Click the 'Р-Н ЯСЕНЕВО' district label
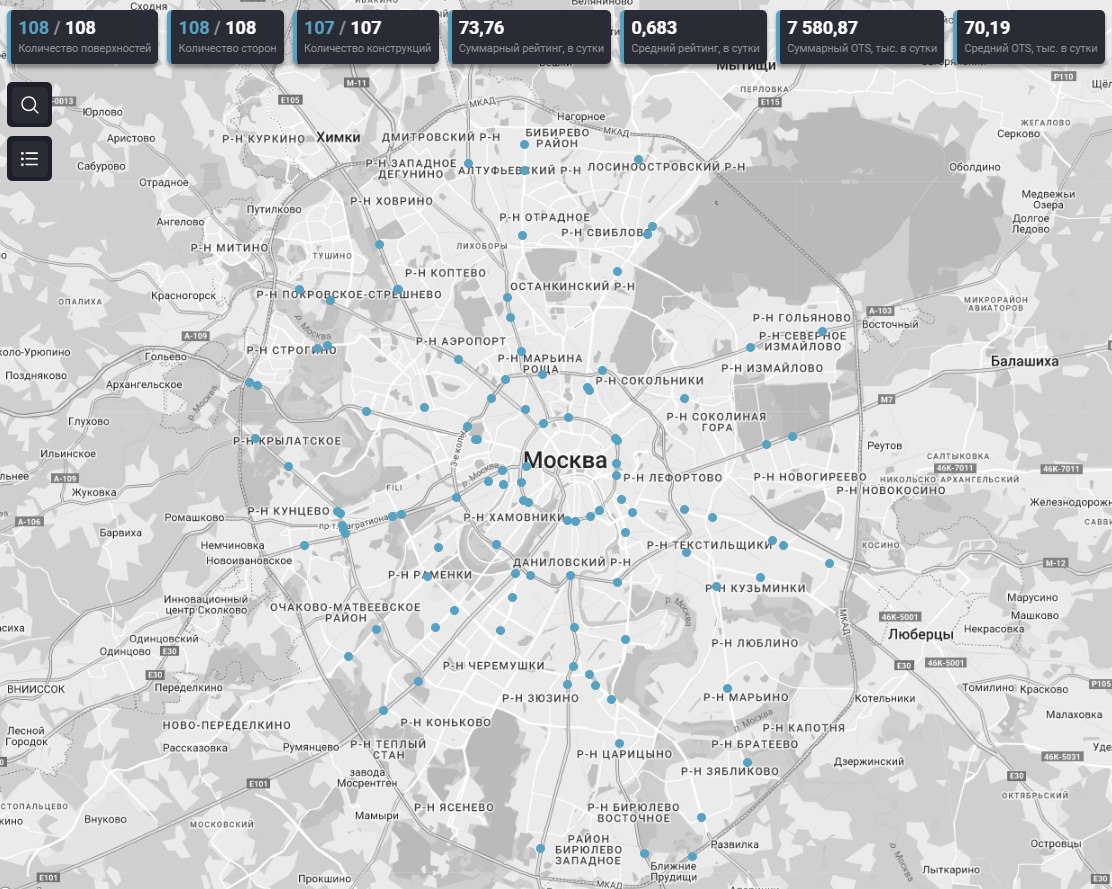This screenshot has height=889, width=1112. (x=454, y=807)
